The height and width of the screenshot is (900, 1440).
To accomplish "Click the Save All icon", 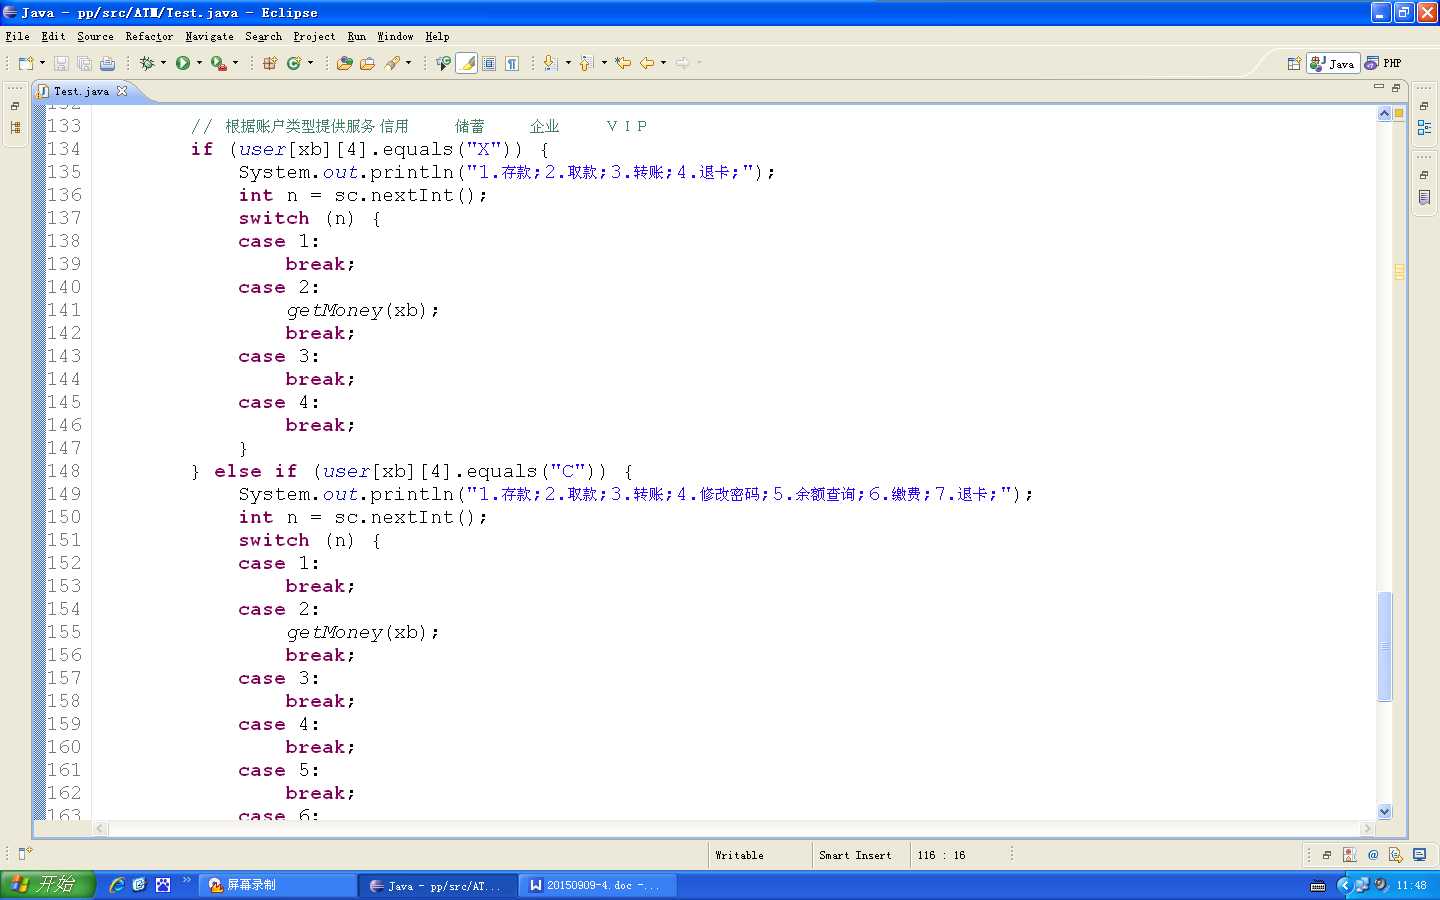I will click(x=84, y=63).
